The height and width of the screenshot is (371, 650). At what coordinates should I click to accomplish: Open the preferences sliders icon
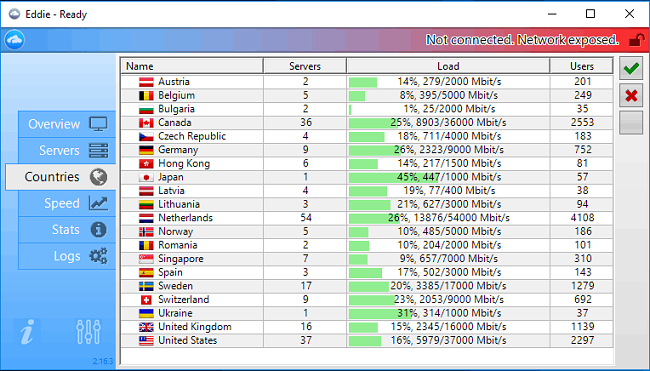[88, 332]
